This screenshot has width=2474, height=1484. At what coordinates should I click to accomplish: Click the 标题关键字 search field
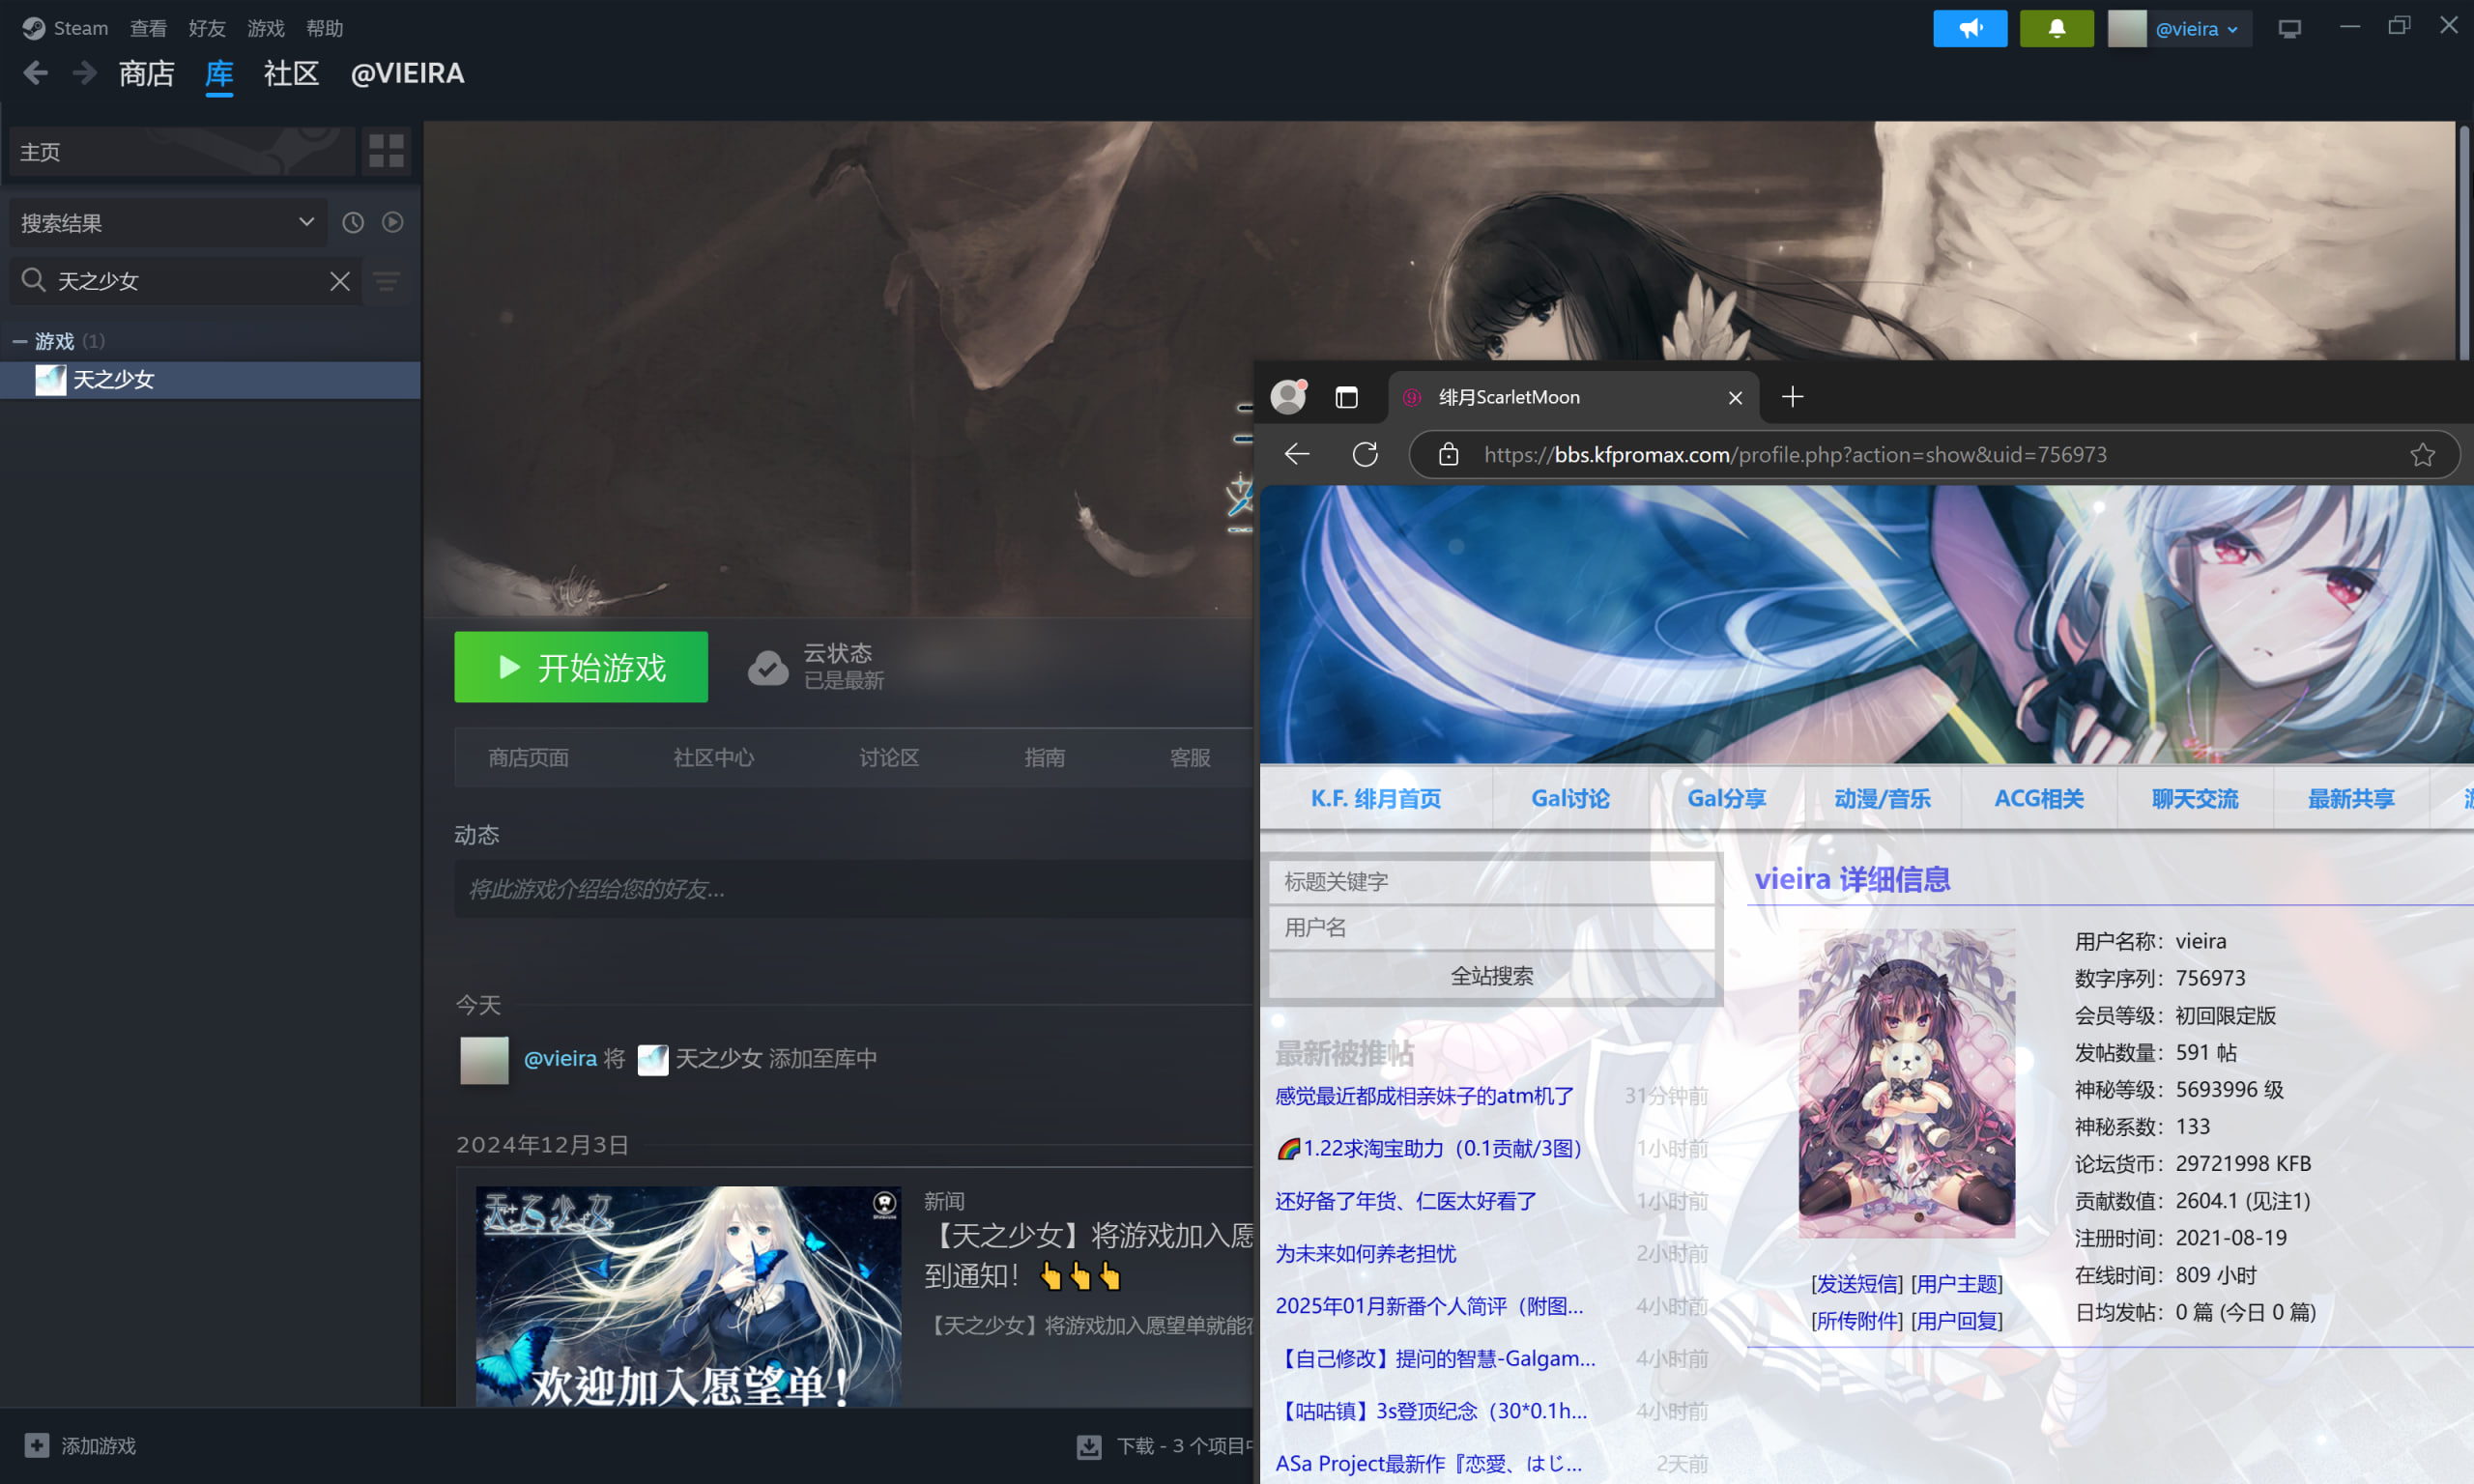tap(1491, 881)
